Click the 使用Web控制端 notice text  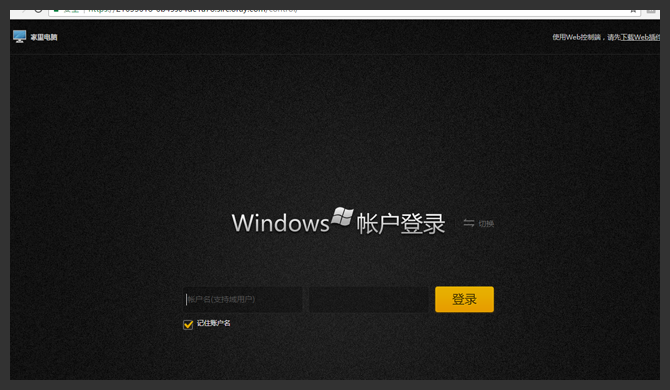pos(576,37)
